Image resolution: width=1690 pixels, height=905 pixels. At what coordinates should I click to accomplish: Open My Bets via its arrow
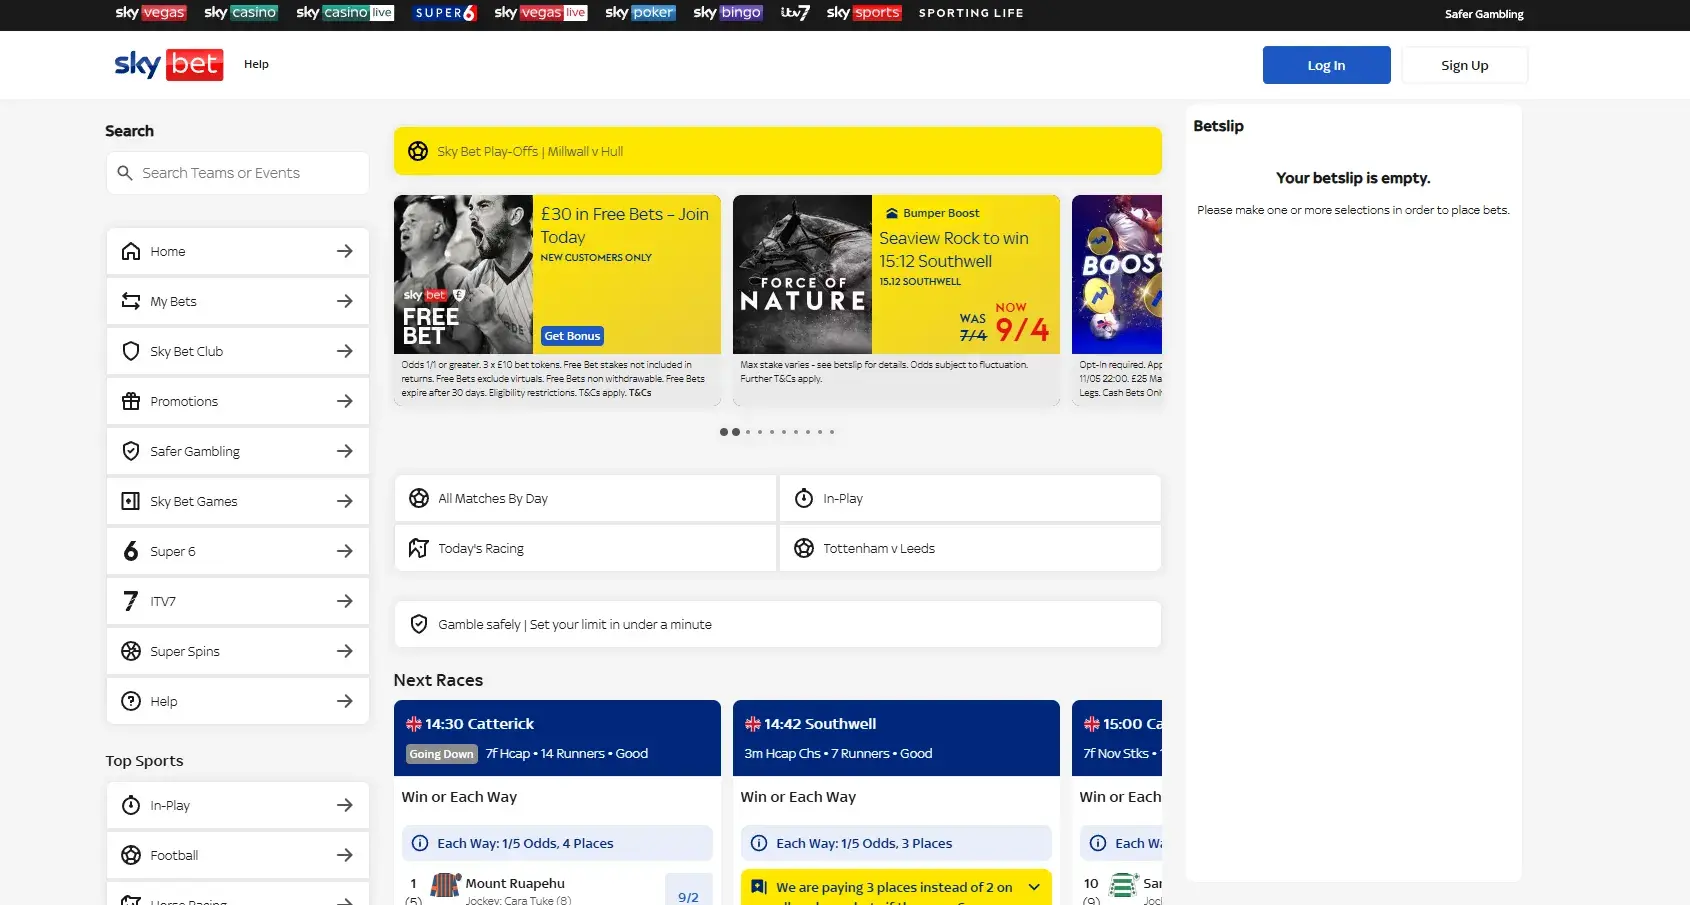[345, 301]
